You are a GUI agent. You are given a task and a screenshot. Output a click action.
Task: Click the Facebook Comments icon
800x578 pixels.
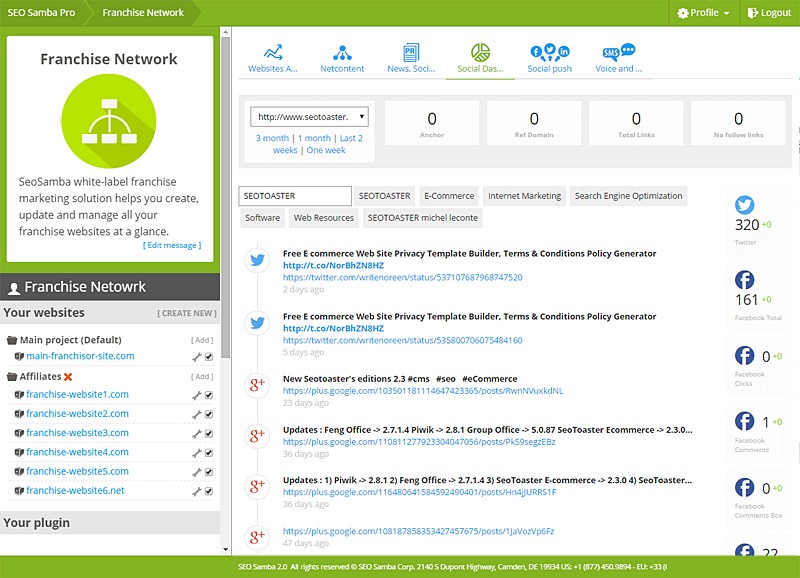point(744,421)
